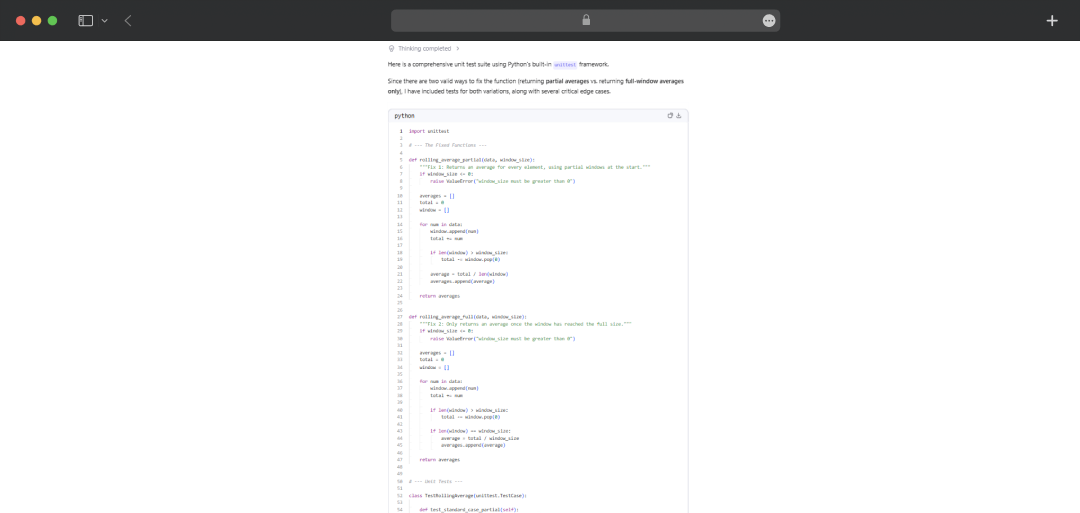Go back with the browser back arrow
The height and width of the screenshot is (513, 1080).
pyautogui.click(x=128, y=21)
